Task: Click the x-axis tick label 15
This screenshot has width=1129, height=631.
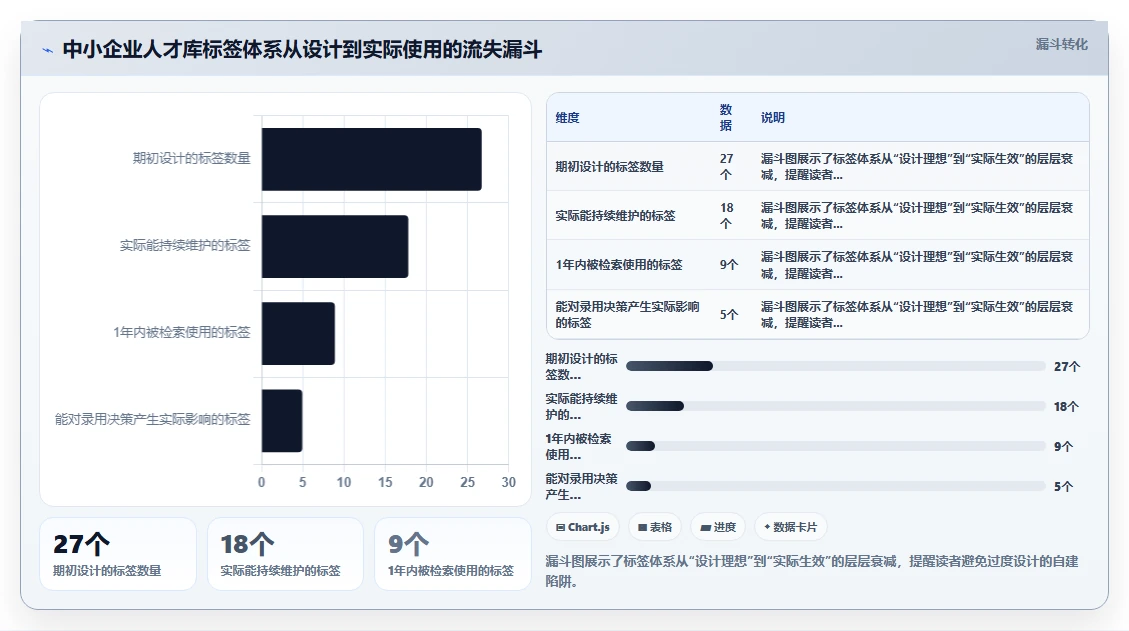Action: click(x=385, y=483)
